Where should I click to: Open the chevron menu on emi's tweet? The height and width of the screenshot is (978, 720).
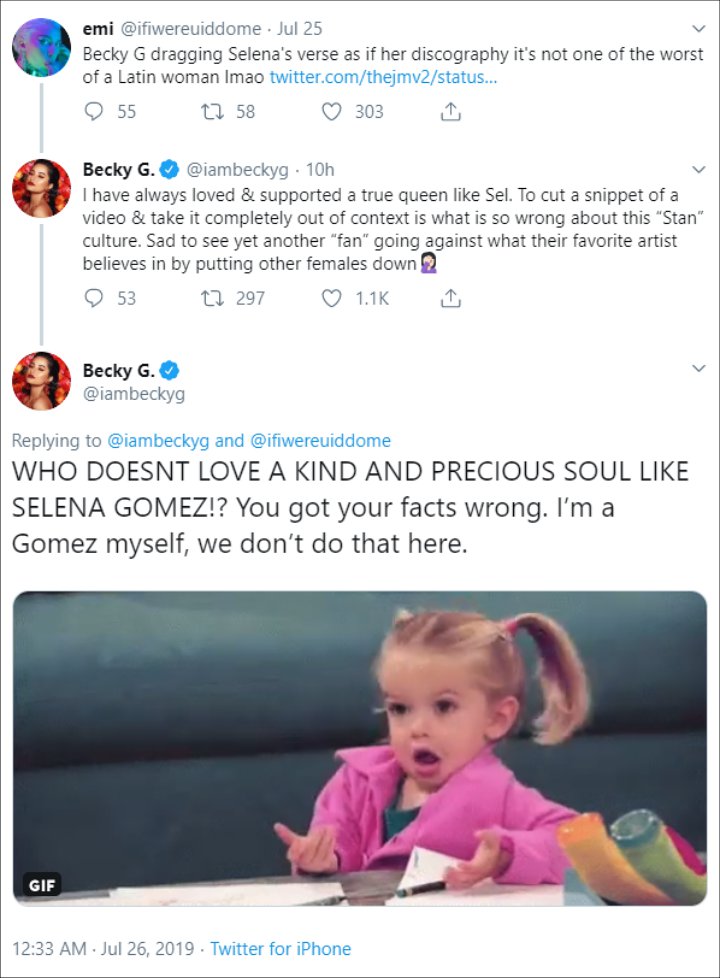coord(699,29)
